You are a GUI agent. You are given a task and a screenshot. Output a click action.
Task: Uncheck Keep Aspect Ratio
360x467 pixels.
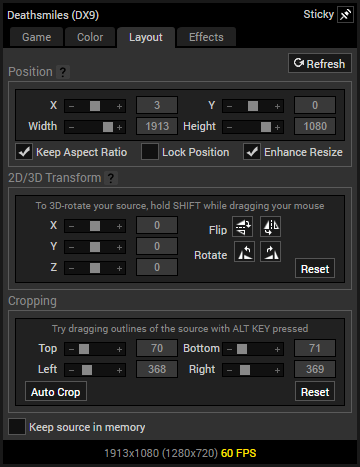[x=24, y=152]
